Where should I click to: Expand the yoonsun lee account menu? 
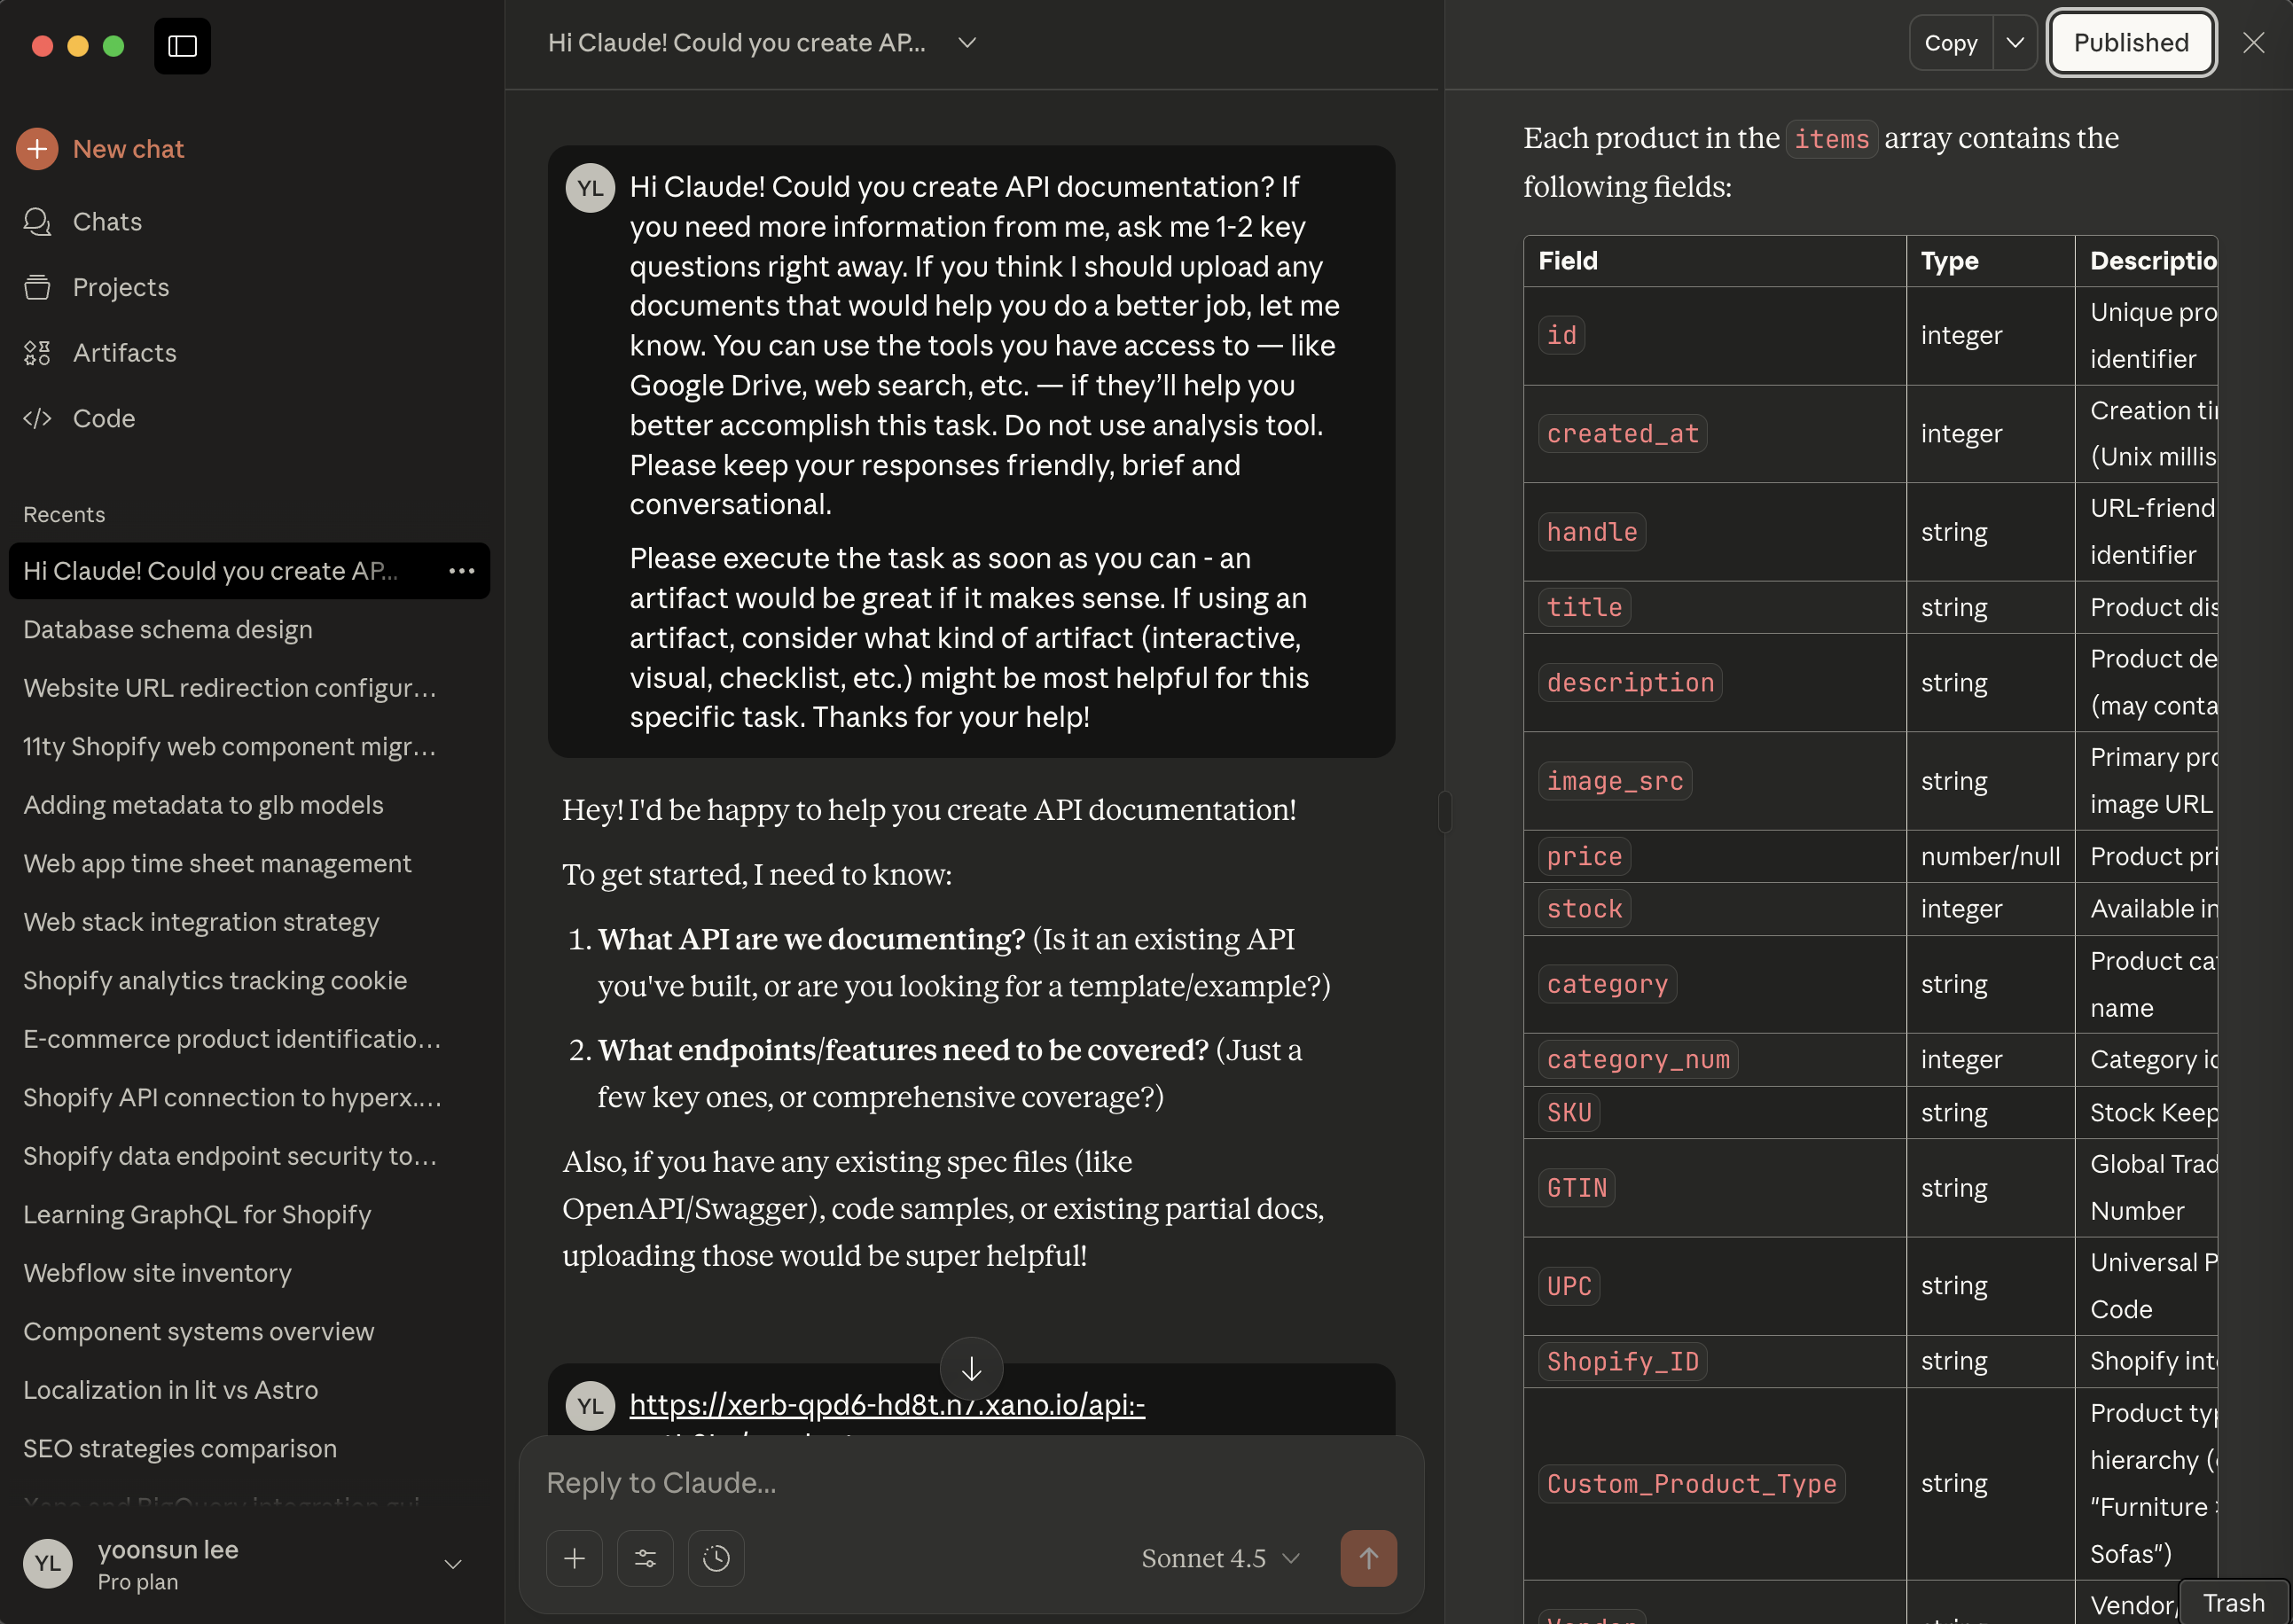pyautogui.click(x=452, y=1564)
